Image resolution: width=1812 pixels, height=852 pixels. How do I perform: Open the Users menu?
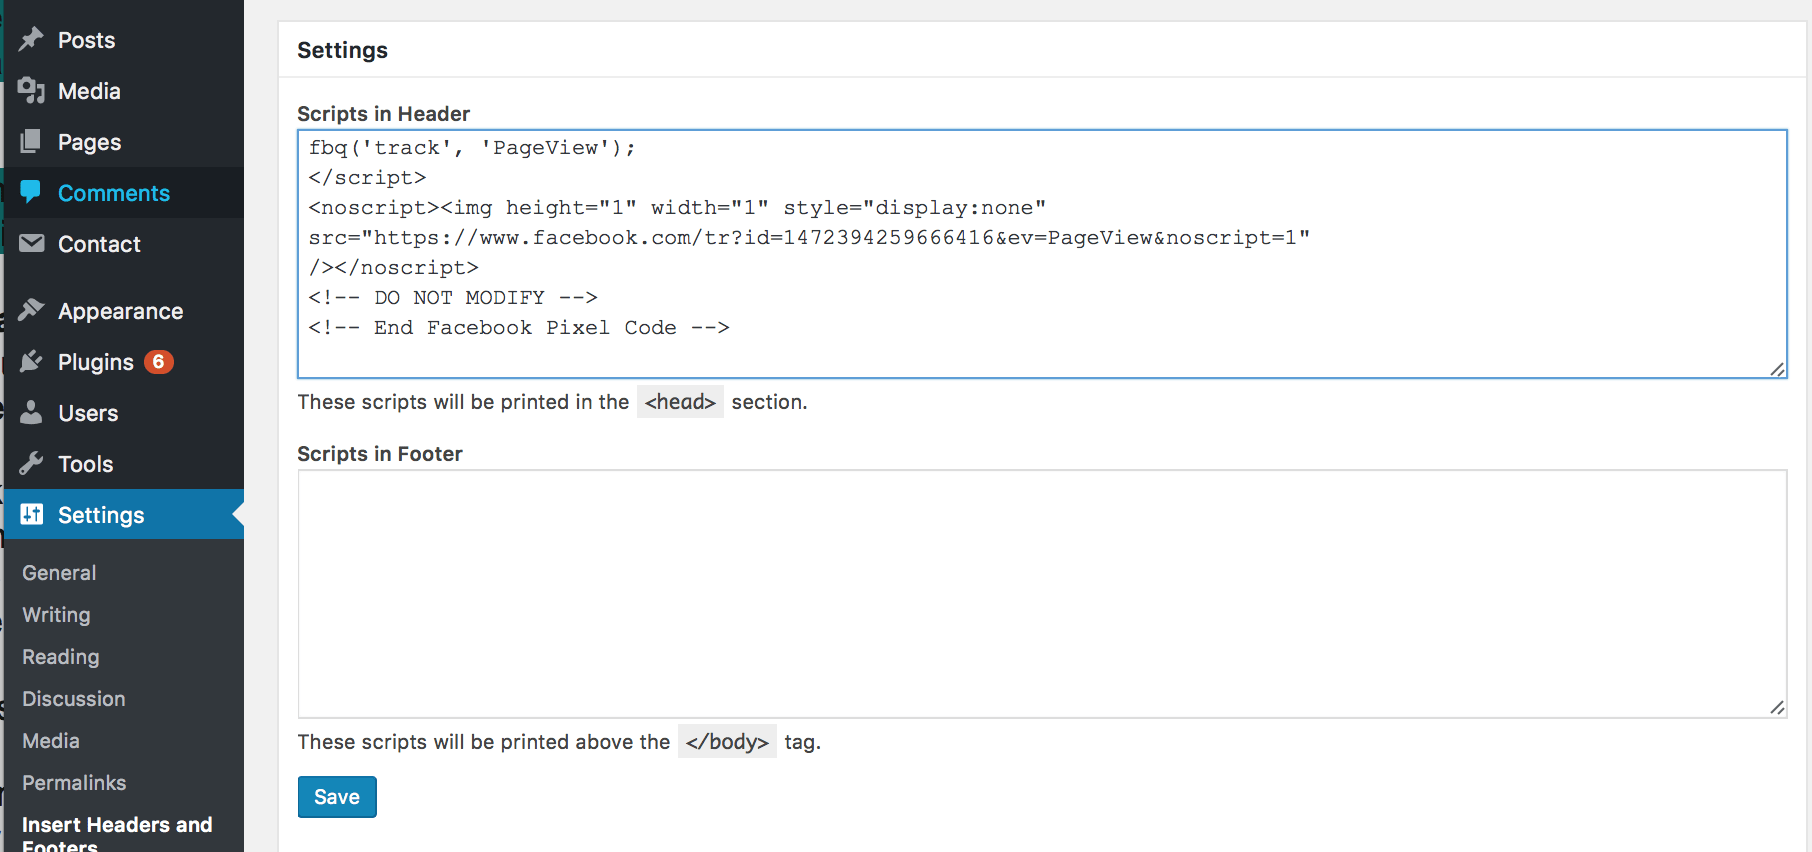tap(124, 413)
